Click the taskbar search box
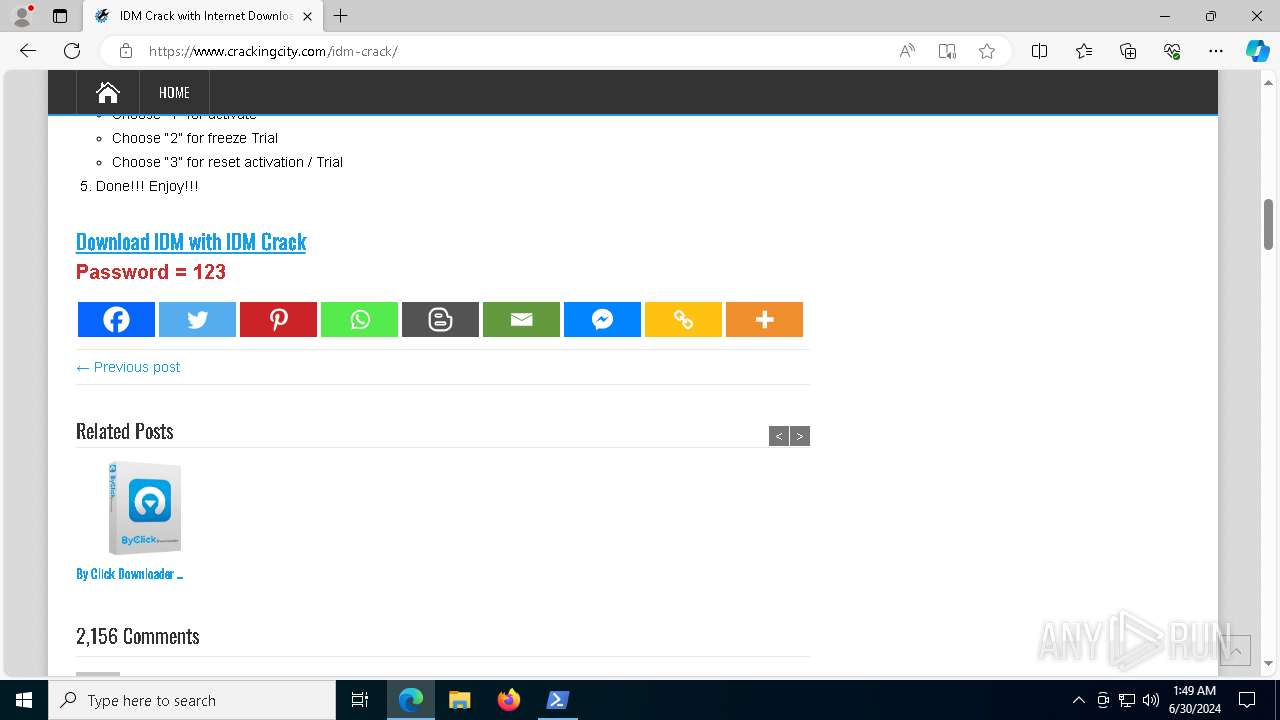This screenshot has width=1280, height=720. (x=192, y=700)
